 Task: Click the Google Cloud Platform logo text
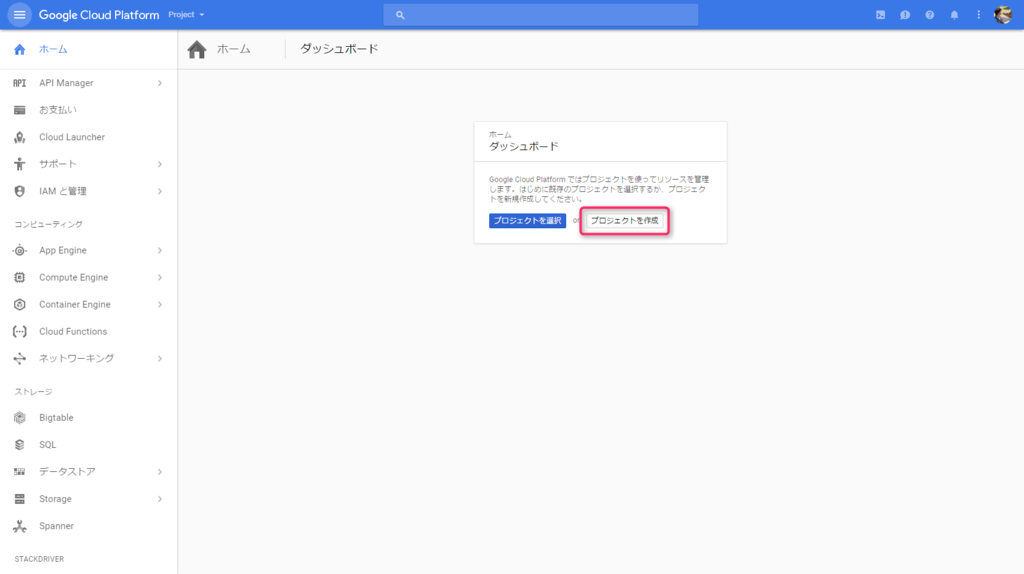(99, 14)
